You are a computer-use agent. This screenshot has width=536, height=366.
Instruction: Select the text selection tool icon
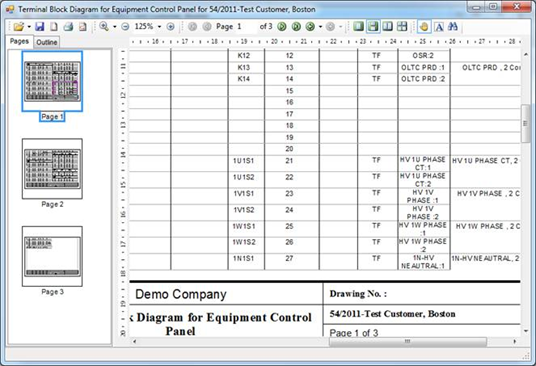pos(439,27)
